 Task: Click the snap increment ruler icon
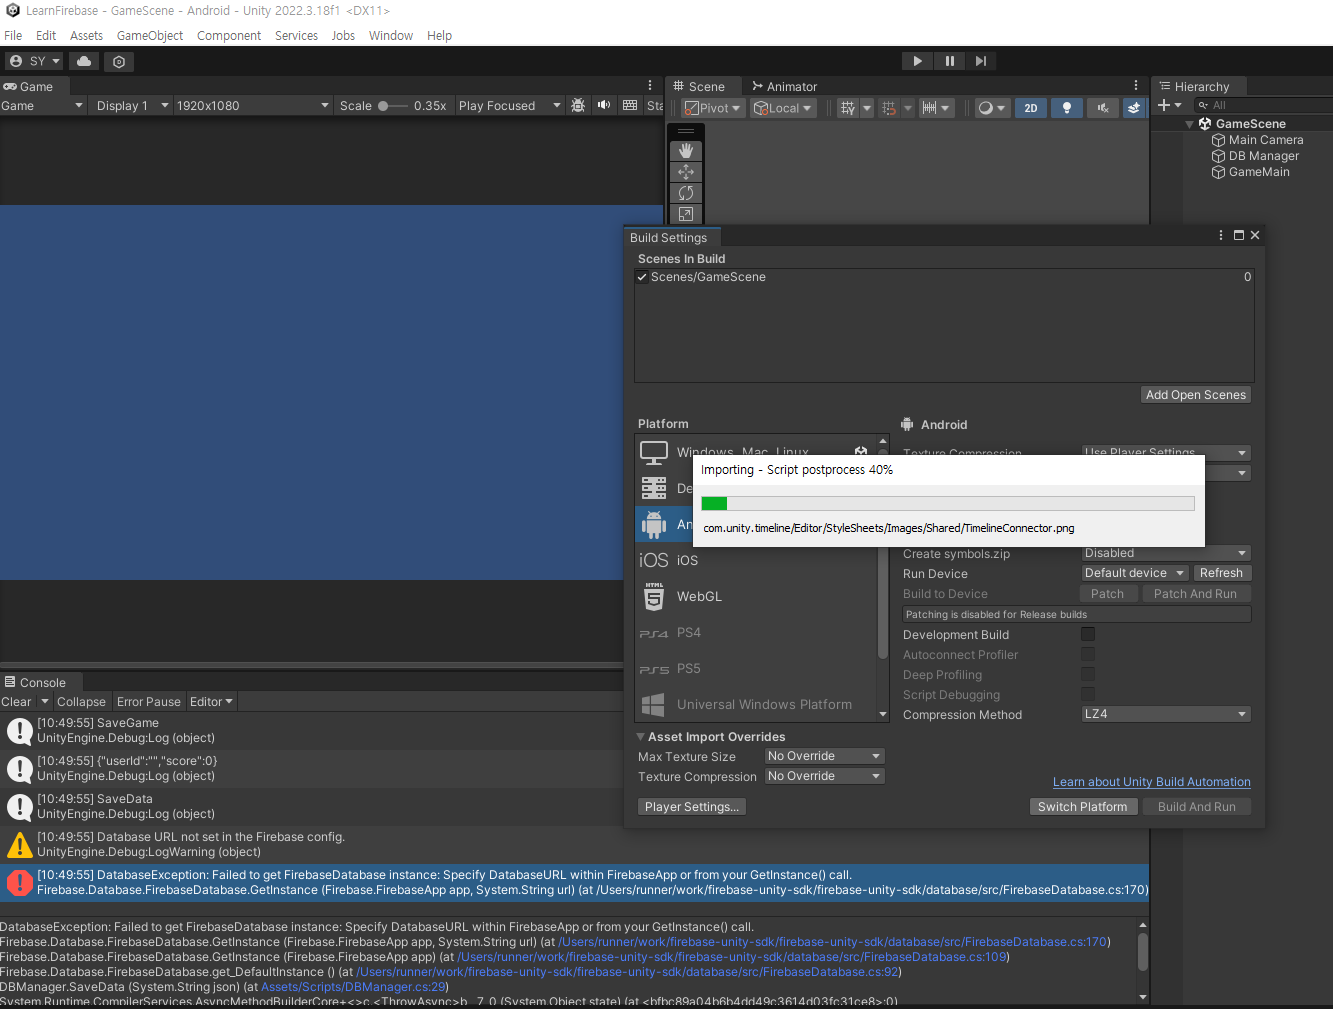[x=930, y=108]
